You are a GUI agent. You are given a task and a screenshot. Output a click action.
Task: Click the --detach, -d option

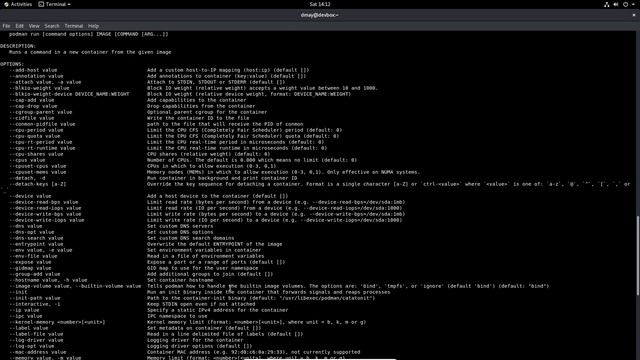point(27,178)
